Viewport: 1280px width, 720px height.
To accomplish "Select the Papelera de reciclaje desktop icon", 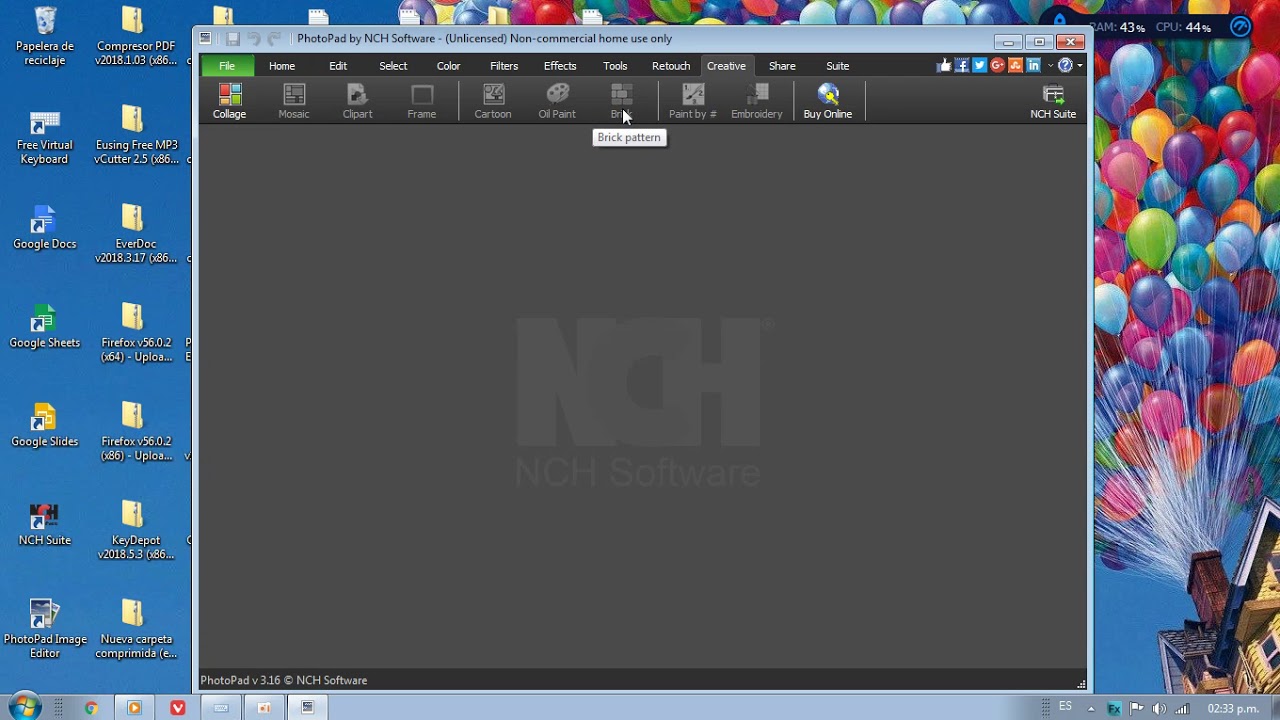I will click(45, 36).
